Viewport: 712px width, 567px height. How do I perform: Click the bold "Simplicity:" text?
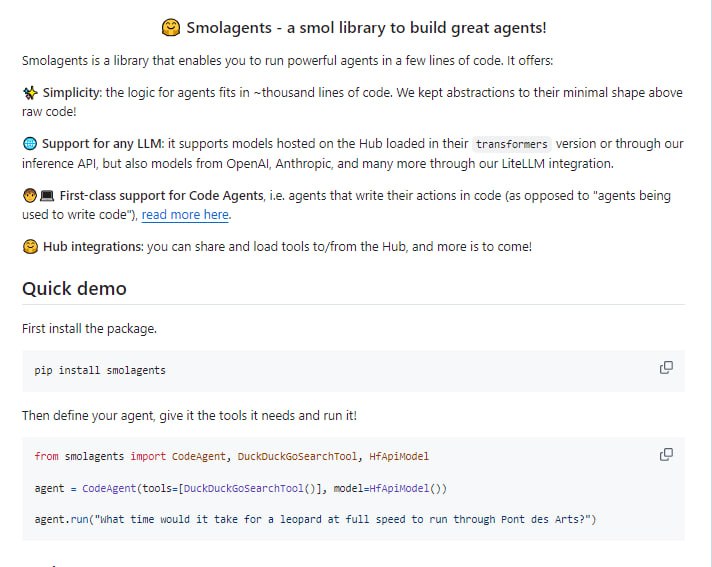[x=72, y=93]
